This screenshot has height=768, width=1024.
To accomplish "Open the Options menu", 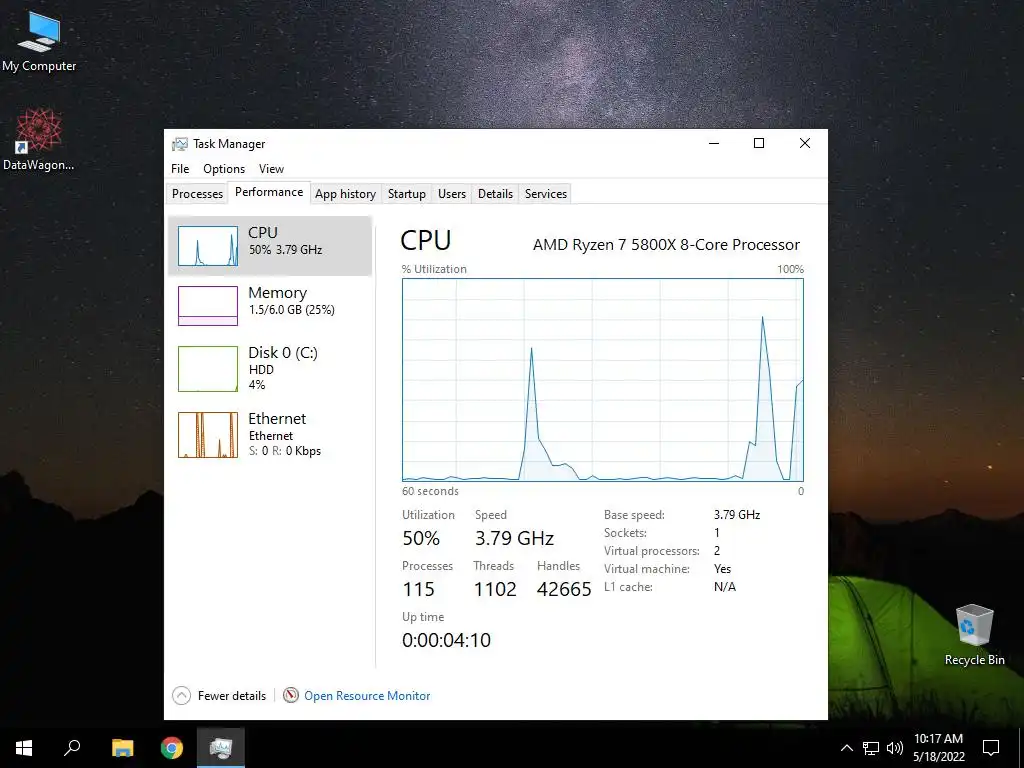I will 224,168.
